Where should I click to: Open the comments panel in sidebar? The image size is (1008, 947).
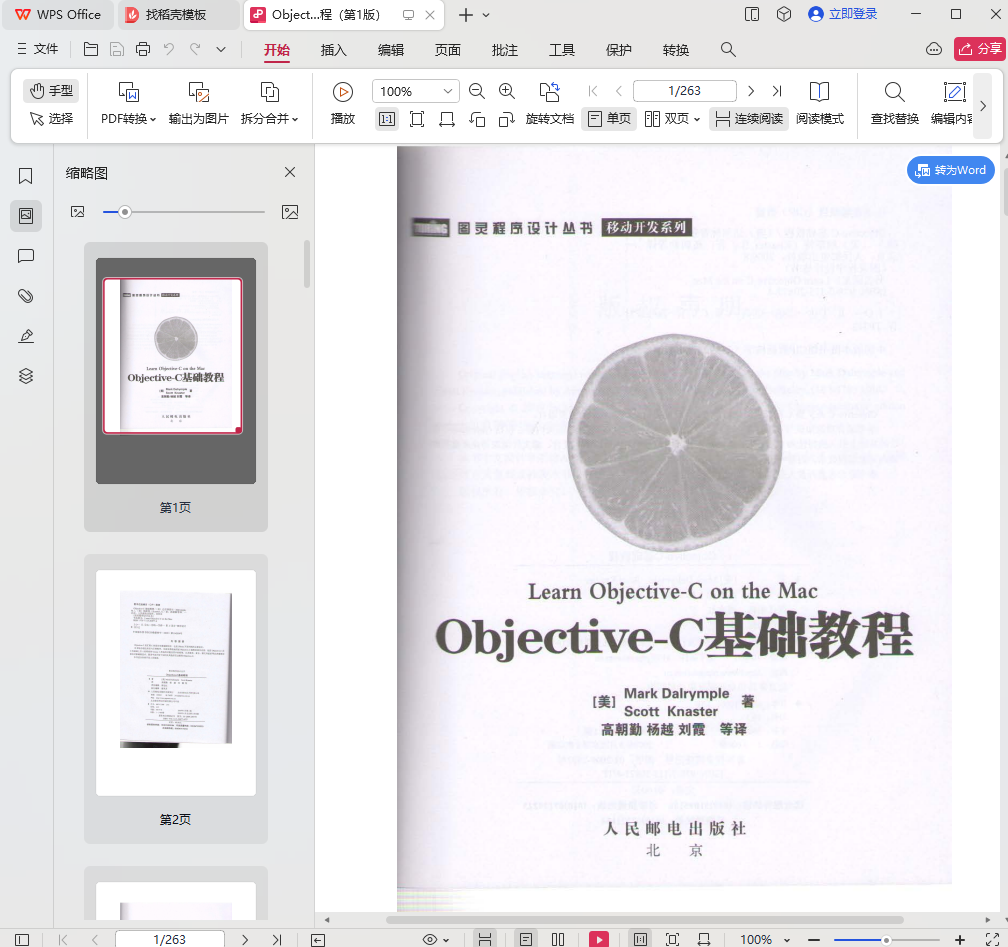25,256
